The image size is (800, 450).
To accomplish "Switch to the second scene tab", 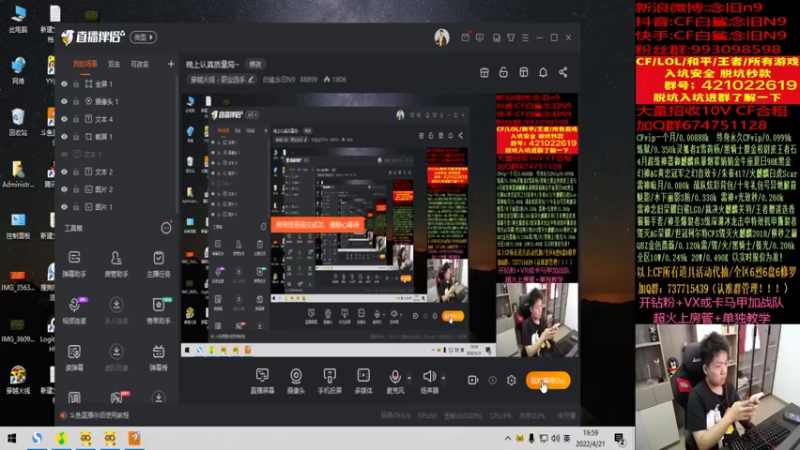I will tap(114, 64).
